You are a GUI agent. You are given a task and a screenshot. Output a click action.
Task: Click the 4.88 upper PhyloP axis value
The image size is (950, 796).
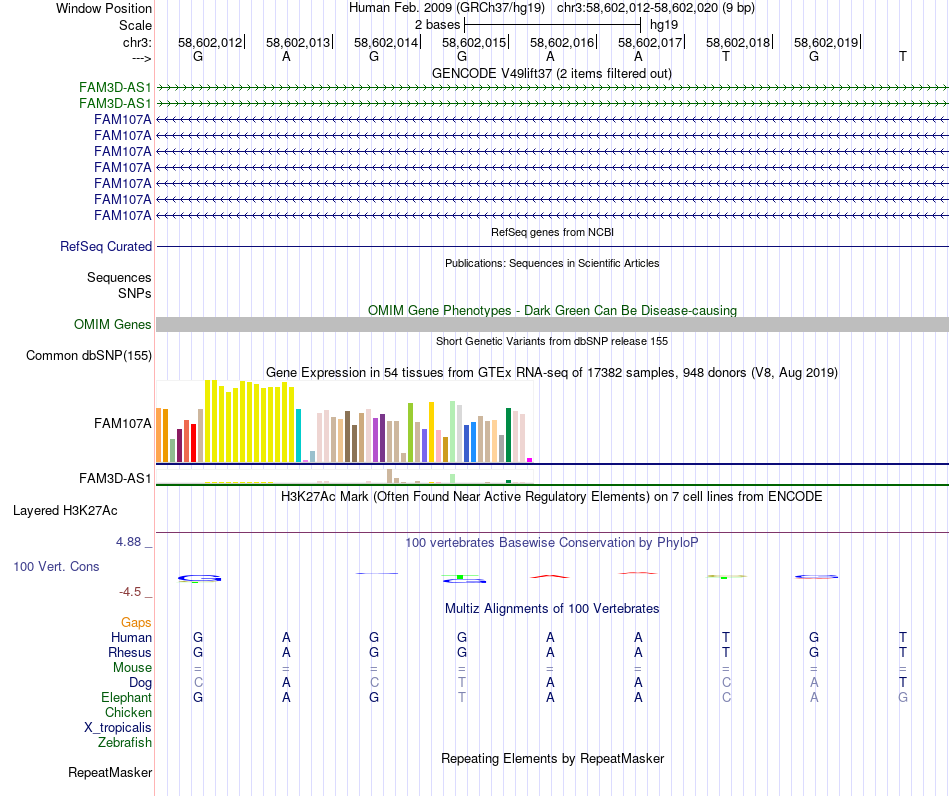(128, 542)
